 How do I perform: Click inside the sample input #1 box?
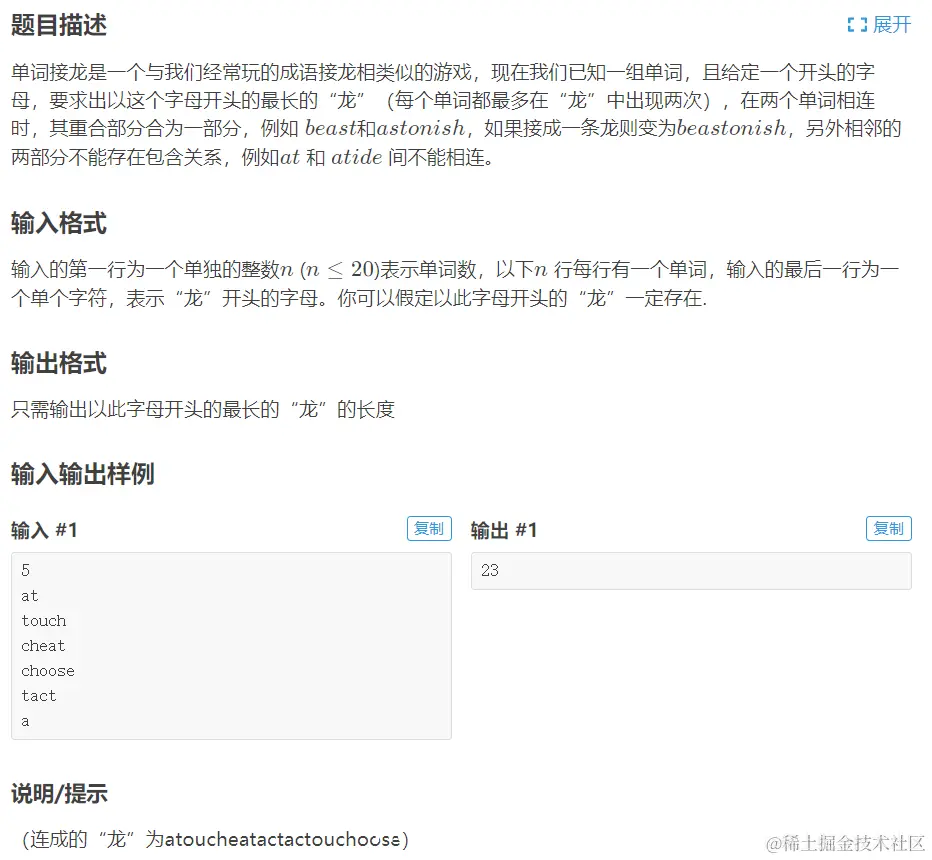click(231, 646)
